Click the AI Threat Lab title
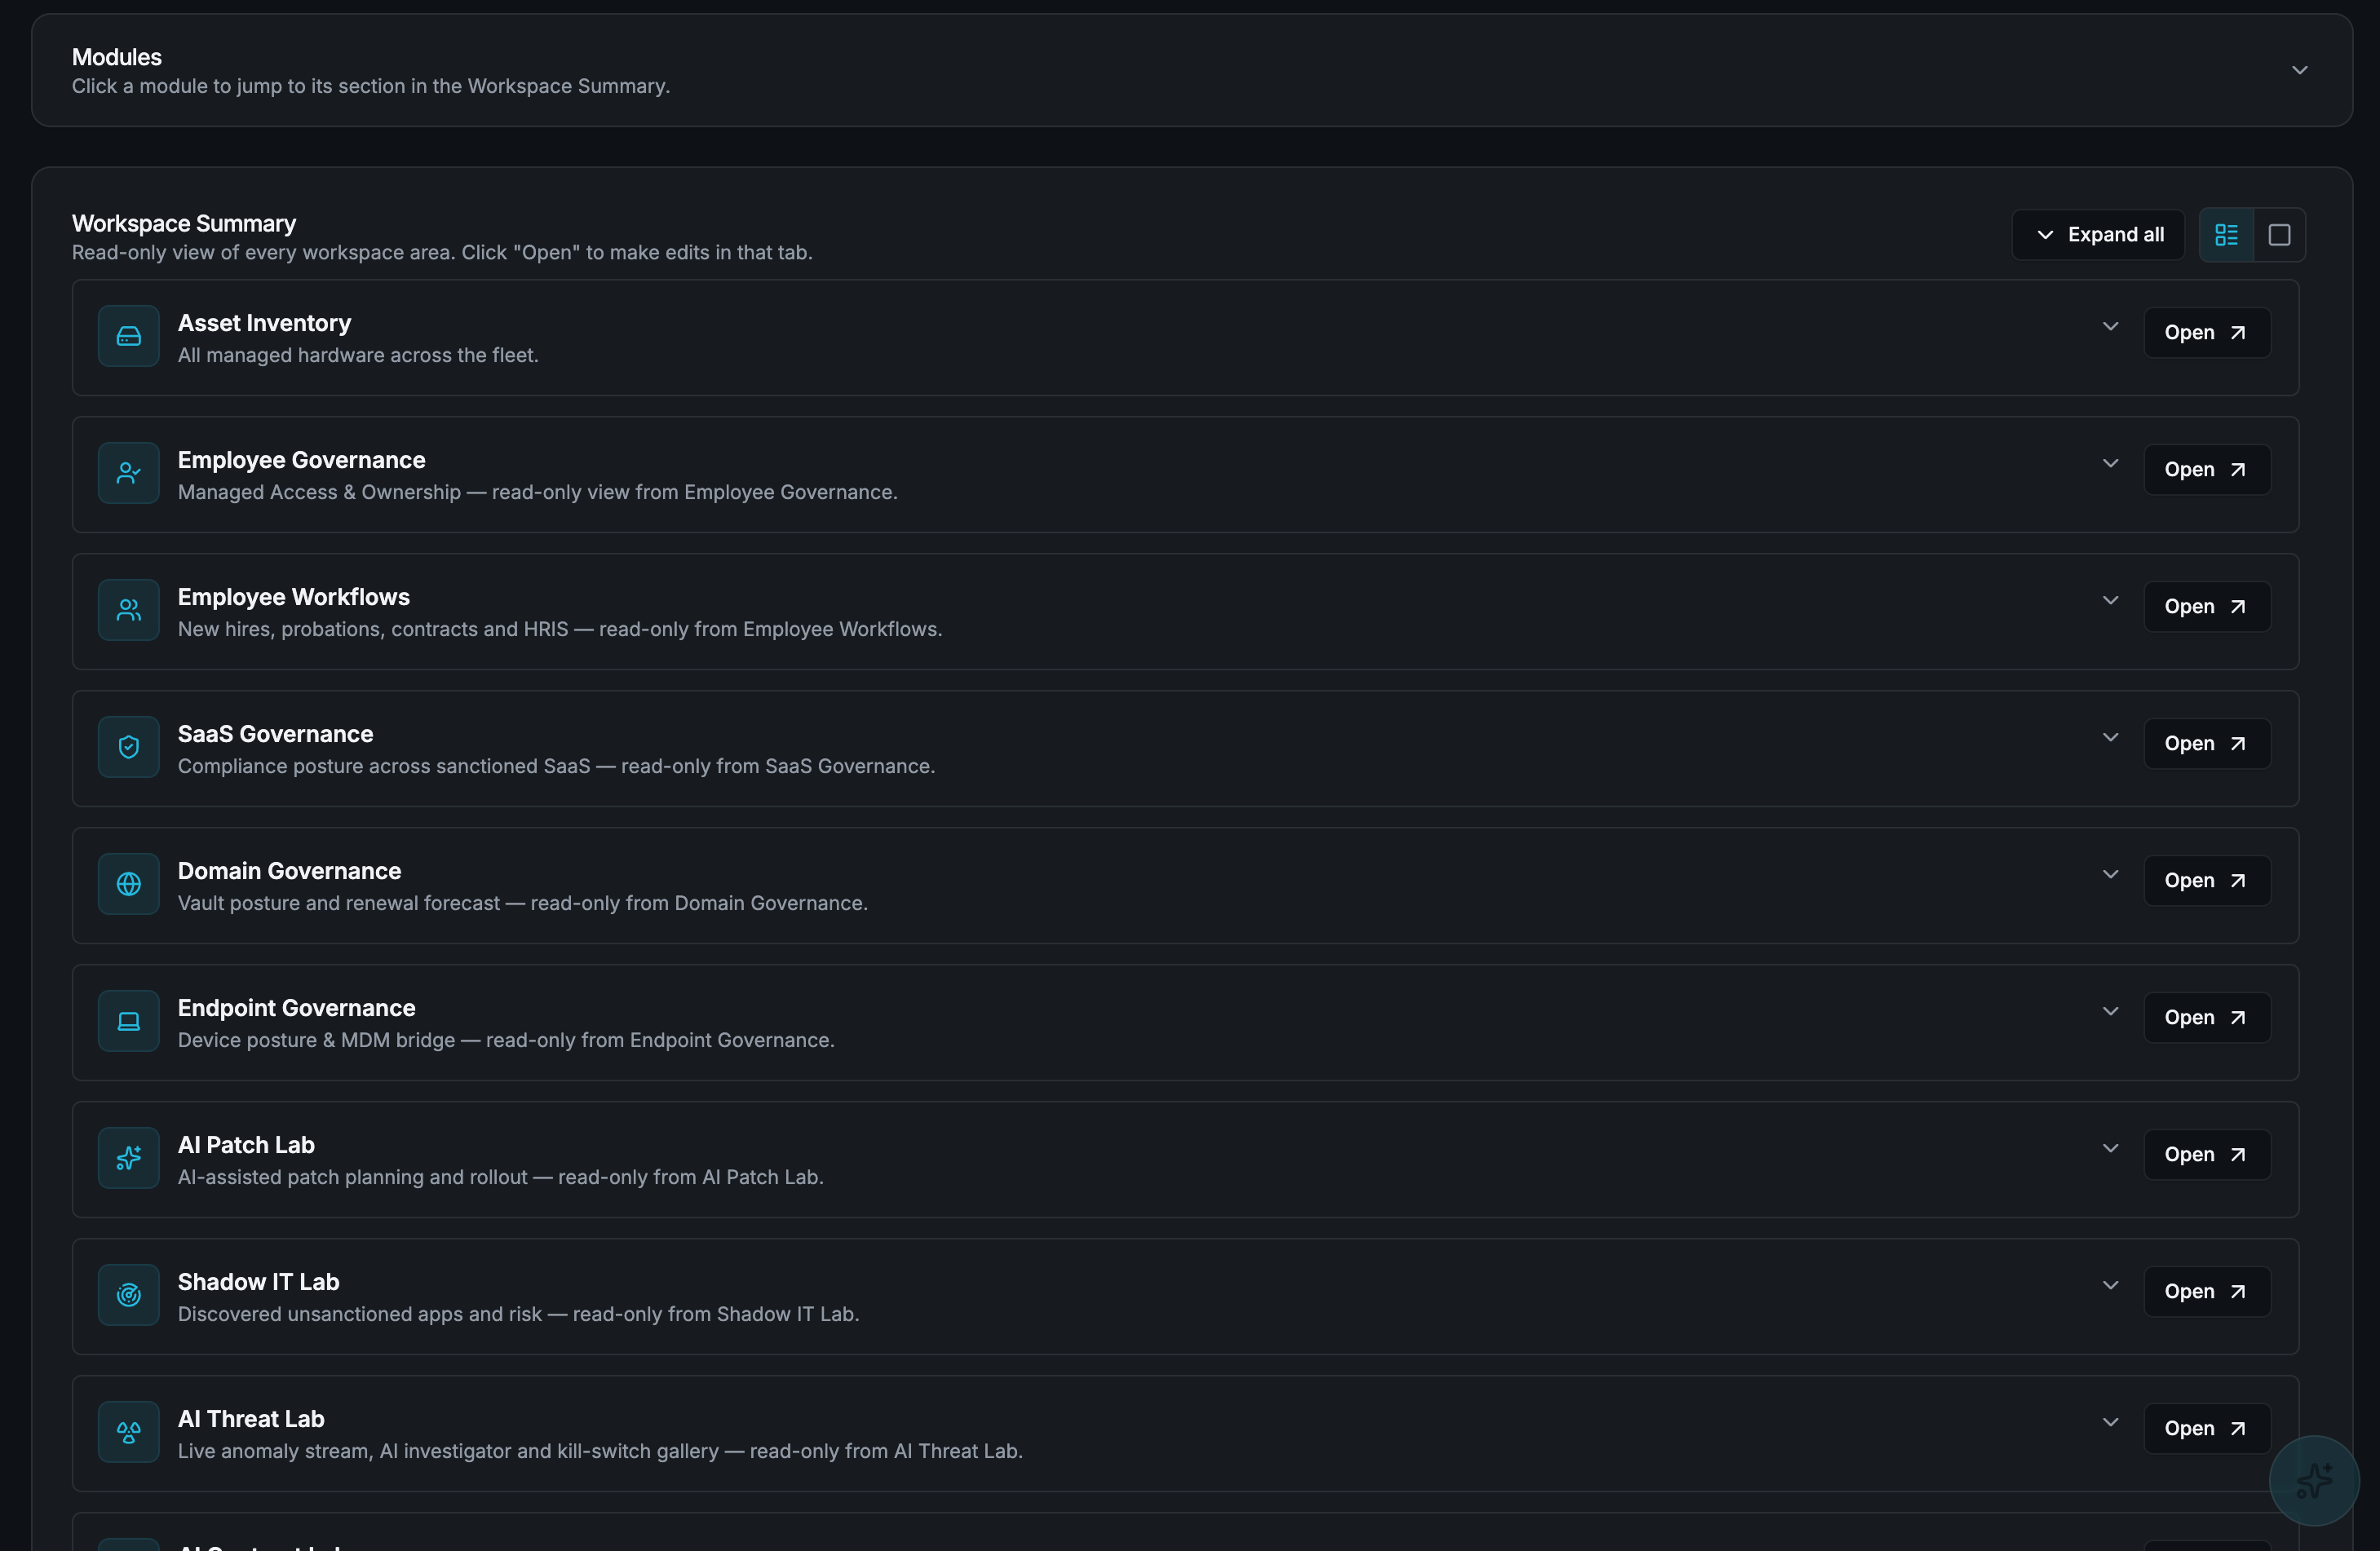 pyautogui.click(x=251, y=1419)
